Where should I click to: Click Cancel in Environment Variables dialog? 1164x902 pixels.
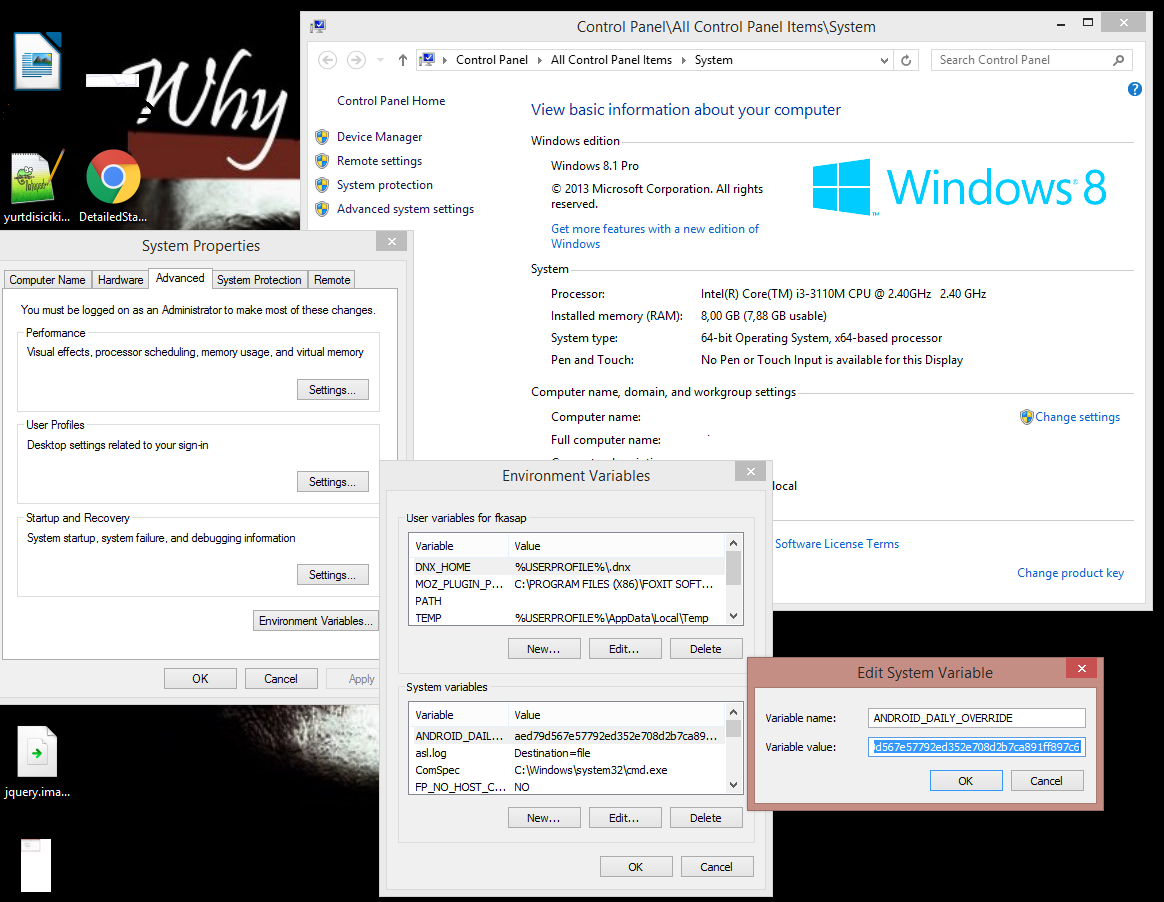coord(716,866)
